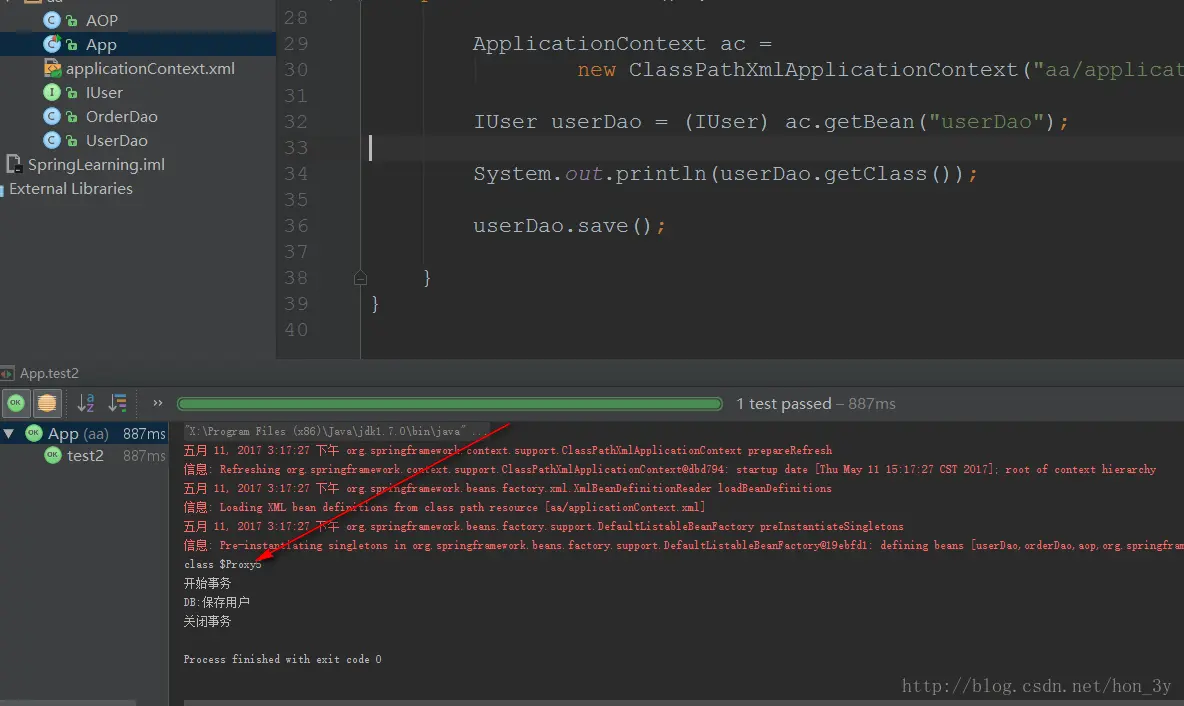The height and width of the screenshot is (706, 1184).
Task: Select the App class in project tree
Action: click(x=100, y=45)
